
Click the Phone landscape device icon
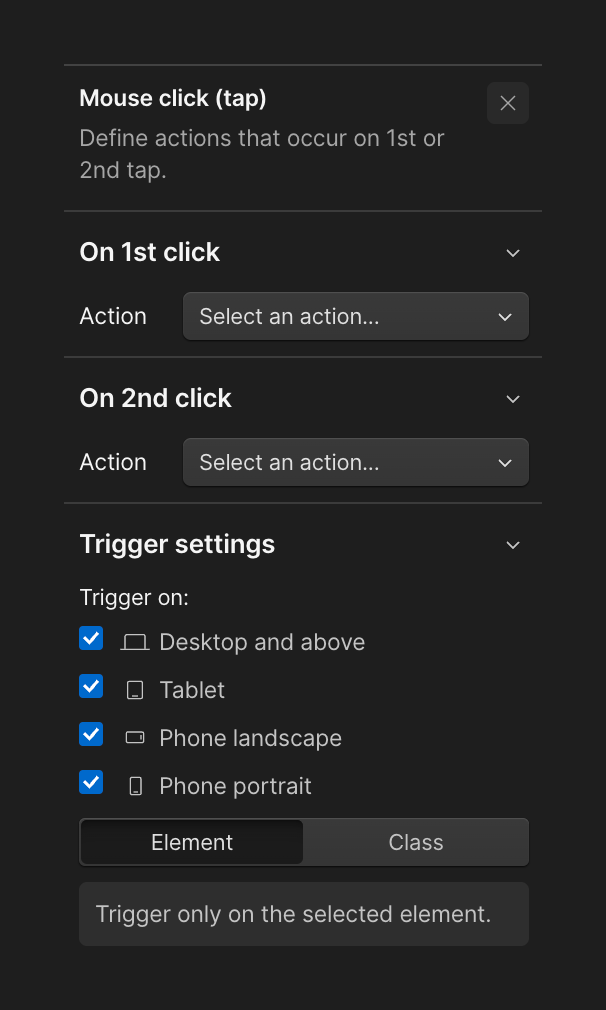134,734
